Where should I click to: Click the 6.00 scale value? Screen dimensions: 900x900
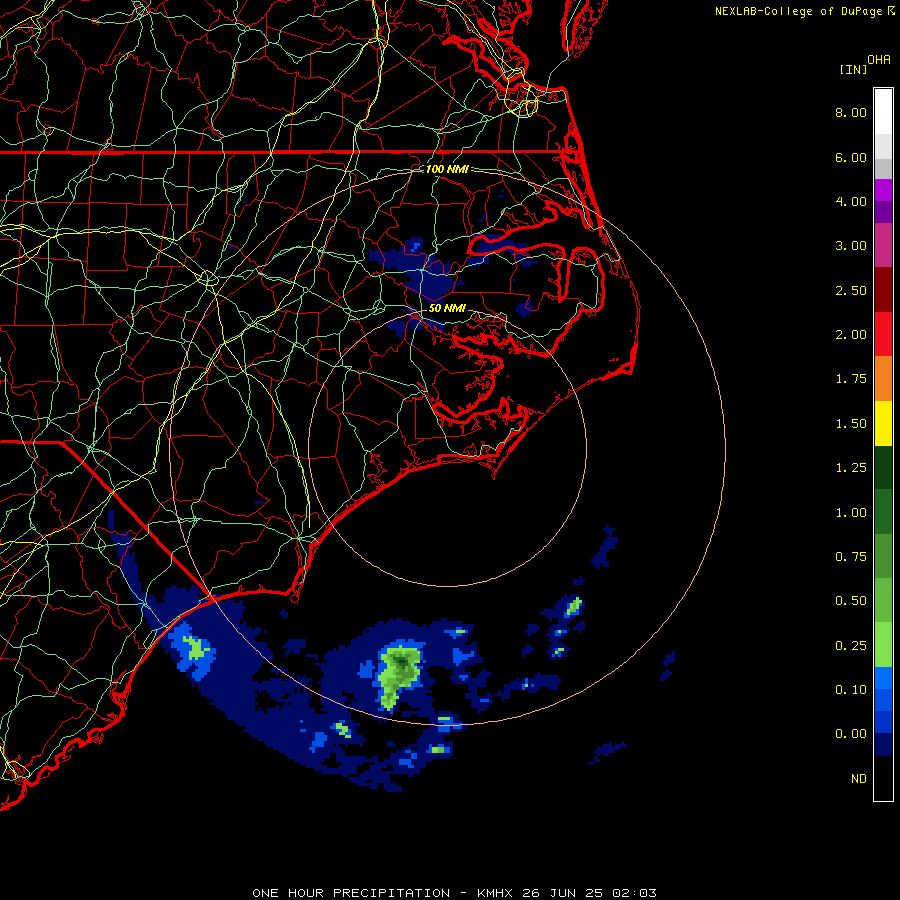tap(851, 157)
